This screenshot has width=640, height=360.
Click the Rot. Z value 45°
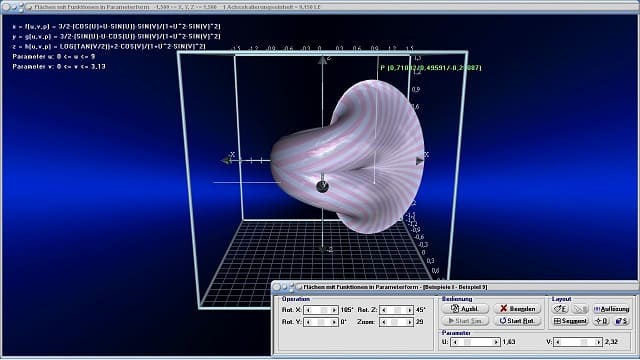(420, 310)
